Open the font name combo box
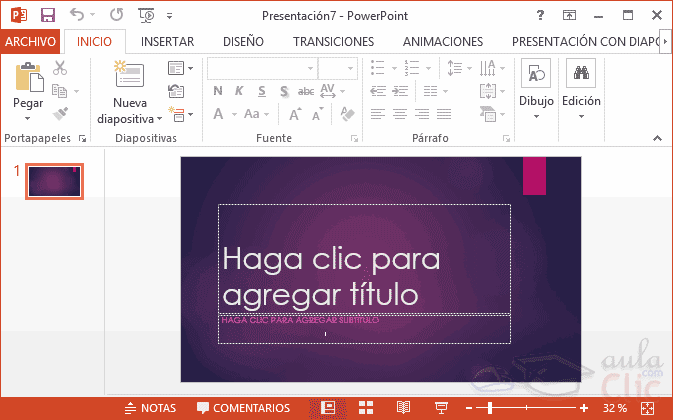Viewport: 673px width, 420px height. coord(261,67)
